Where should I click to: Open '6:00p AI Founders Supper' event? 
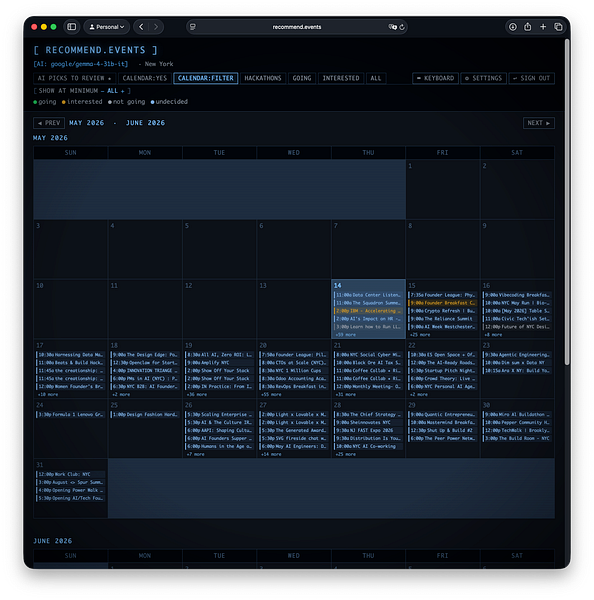219,439
